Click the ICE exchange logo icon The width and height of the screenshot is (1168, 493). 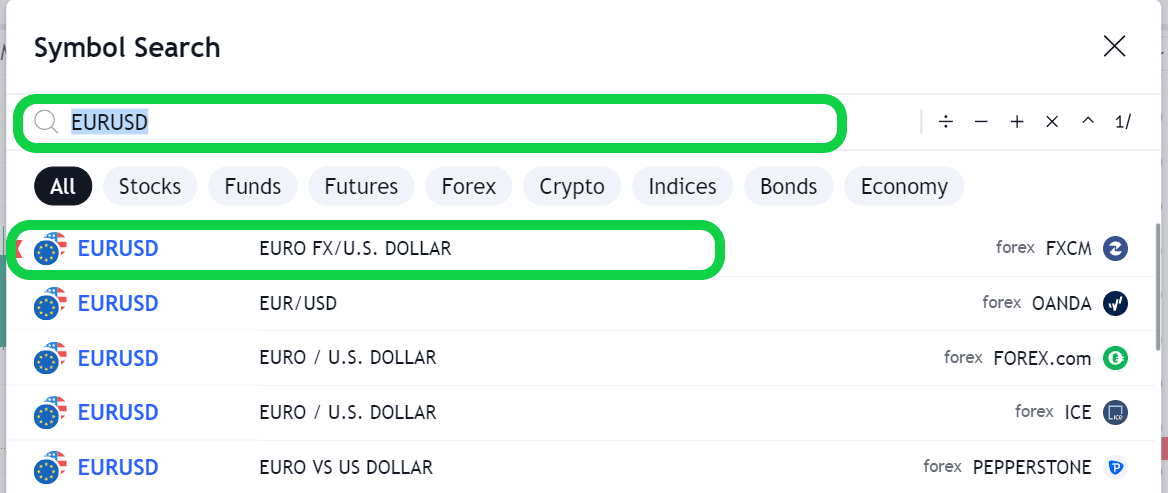(1115, 412)
